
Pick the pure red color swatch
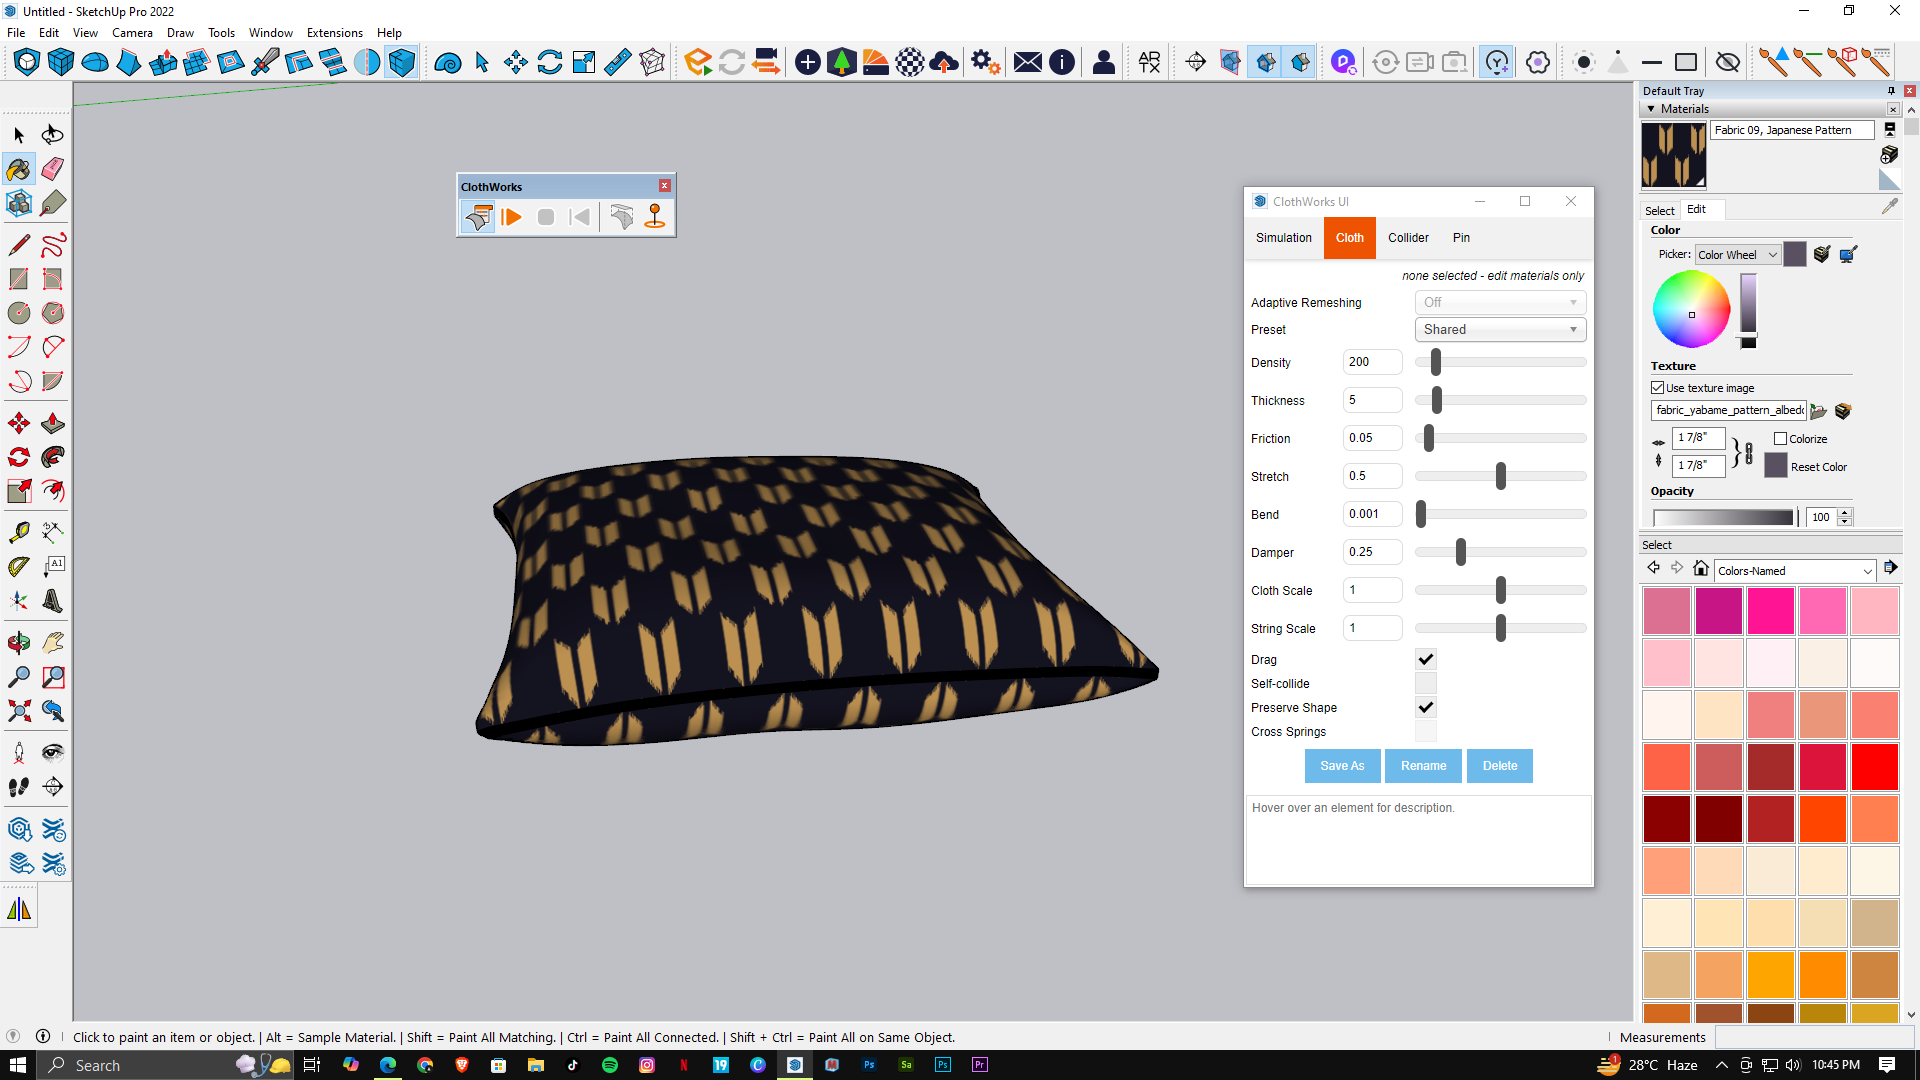click(x=1874, y=767)
